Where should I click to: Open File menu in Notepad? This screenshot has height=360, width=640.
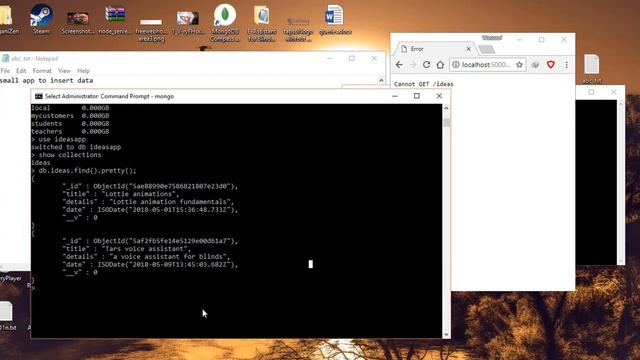pos(5,71)
